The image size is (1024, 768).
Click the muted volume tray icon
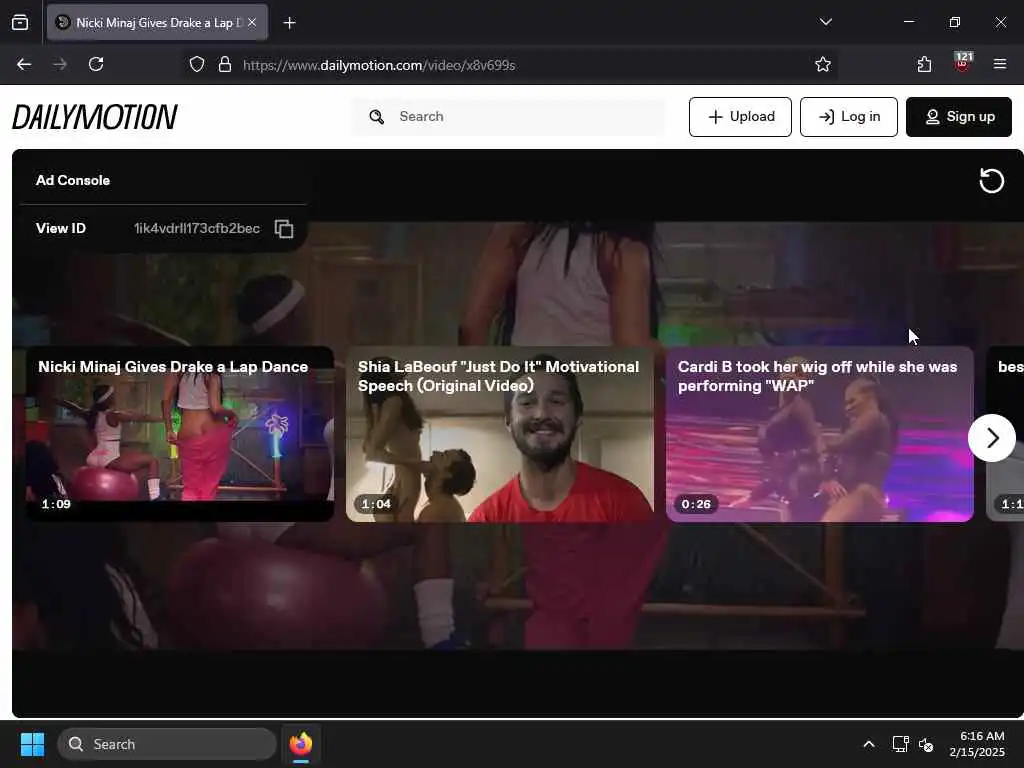pyautogui.click(x=925, y=744)
